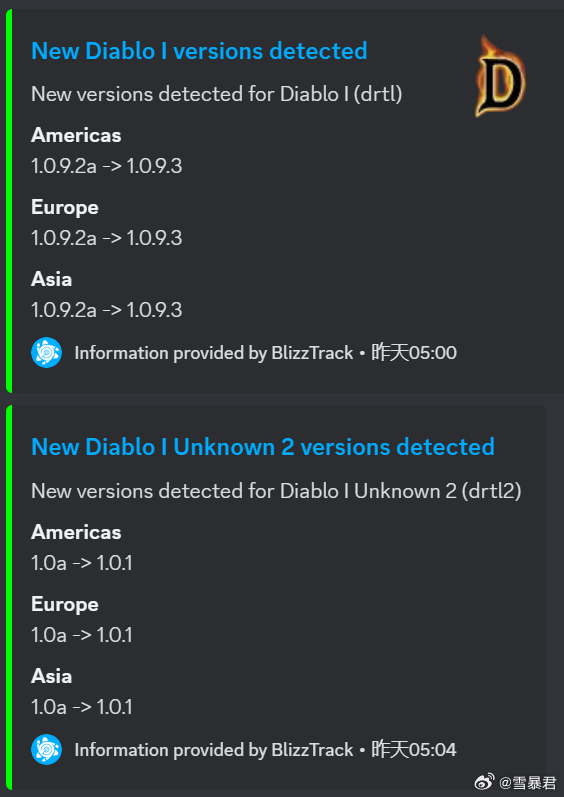Click description mentioning Diablo I Unknown 2 (drtl2)

click(x=276, y=492)
